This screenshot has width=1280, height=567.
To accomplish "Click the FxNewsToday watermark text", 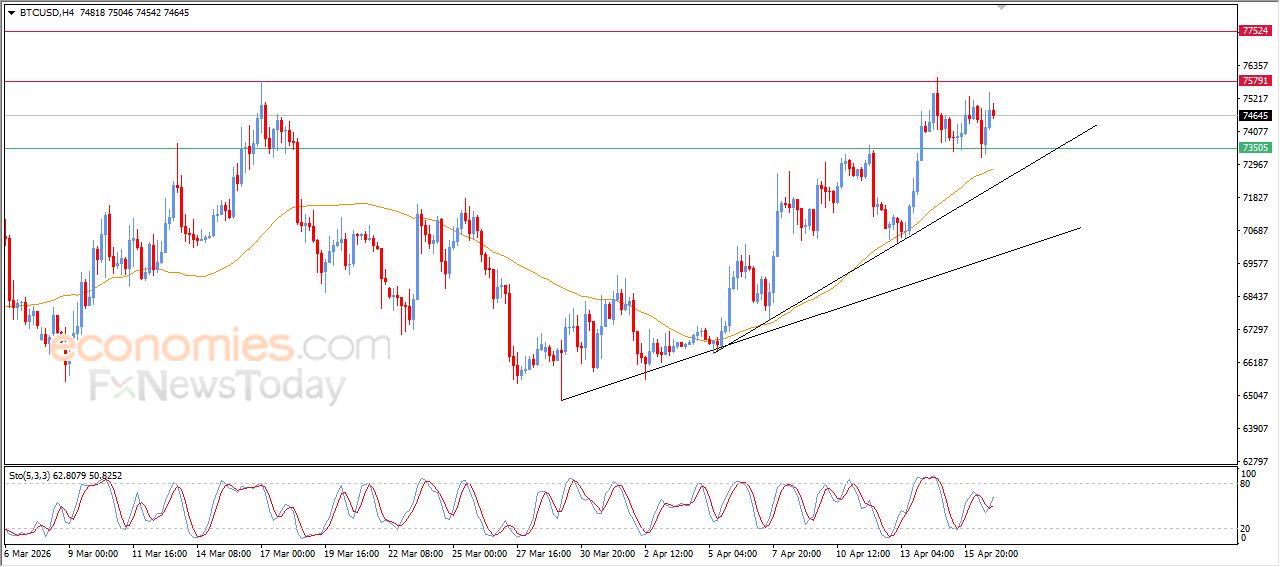I will (x=218, y=386).
